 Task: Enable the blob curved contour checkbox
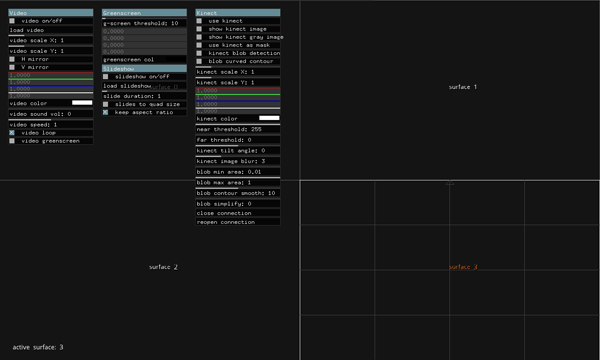199,61
